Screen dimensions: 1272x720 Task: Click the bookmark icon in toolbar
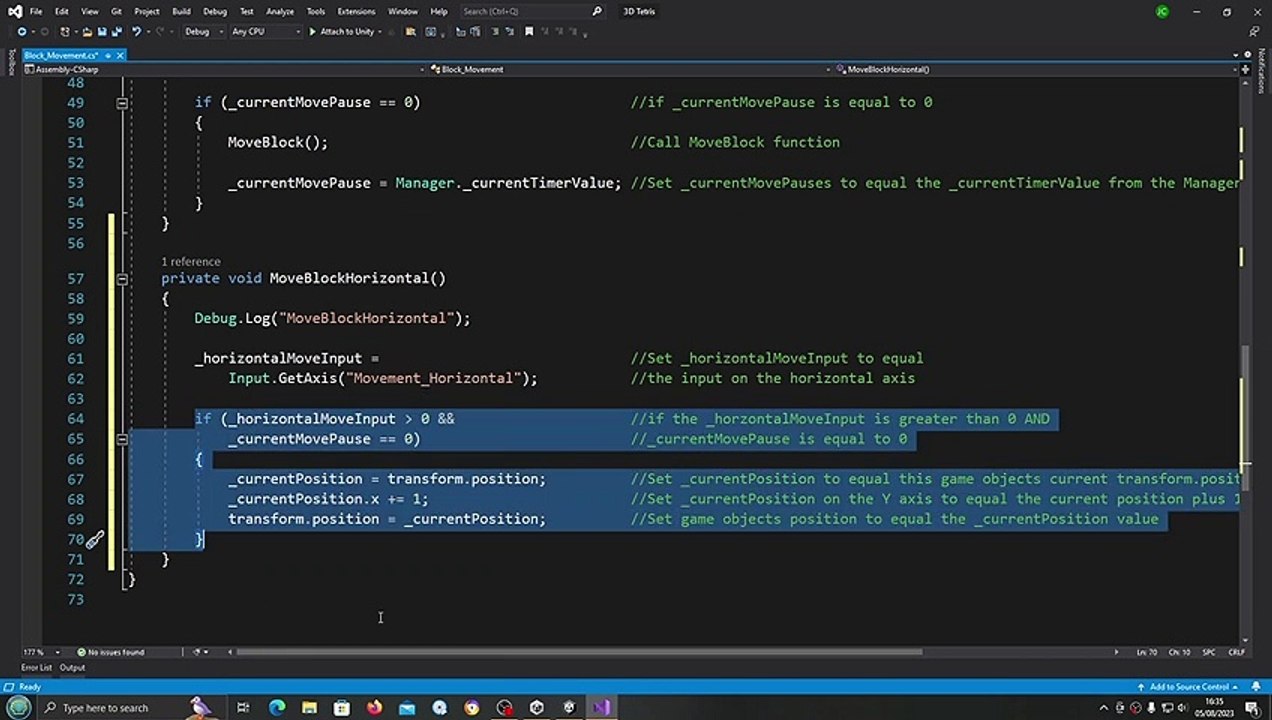point(529,31)
